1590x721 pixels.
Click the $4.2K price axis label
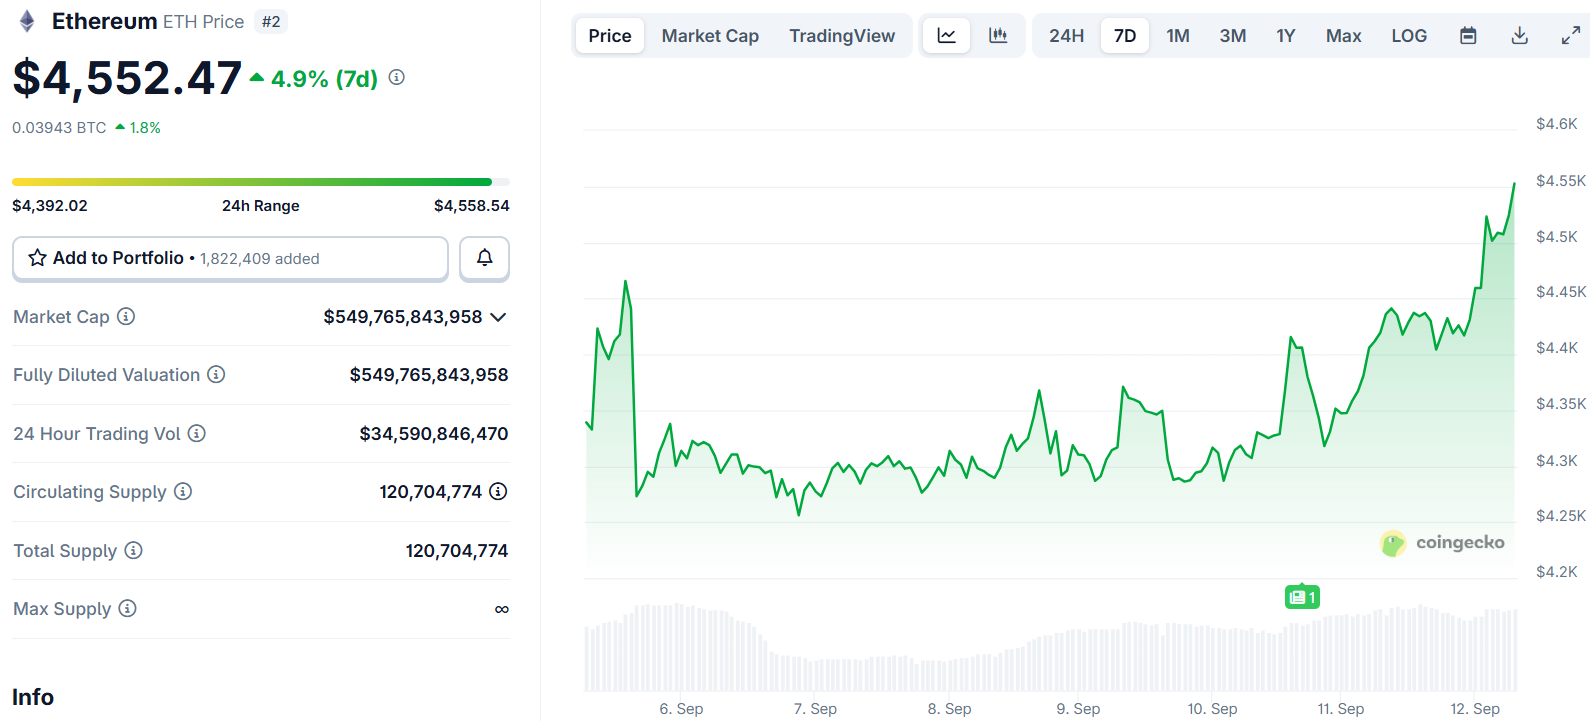pyautogui.click(x=1557, y=572)
